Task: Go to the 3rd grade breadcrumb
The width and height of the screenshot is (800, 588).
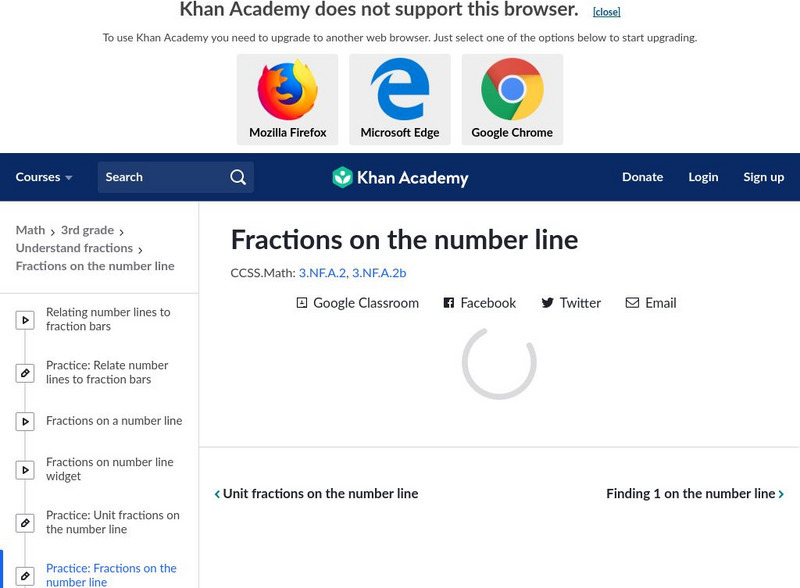Action: (87, 230)
